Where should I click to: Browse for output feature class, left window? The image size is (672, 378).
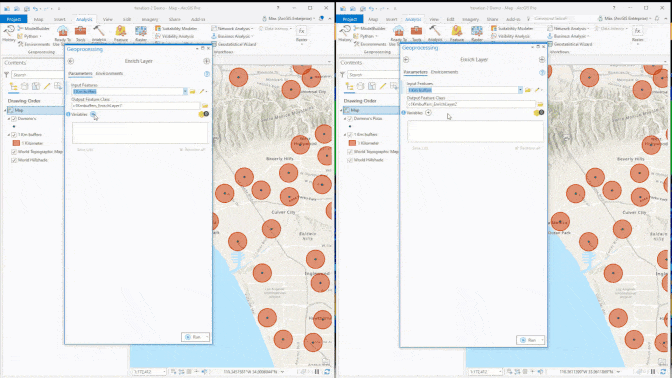point(205,105)
